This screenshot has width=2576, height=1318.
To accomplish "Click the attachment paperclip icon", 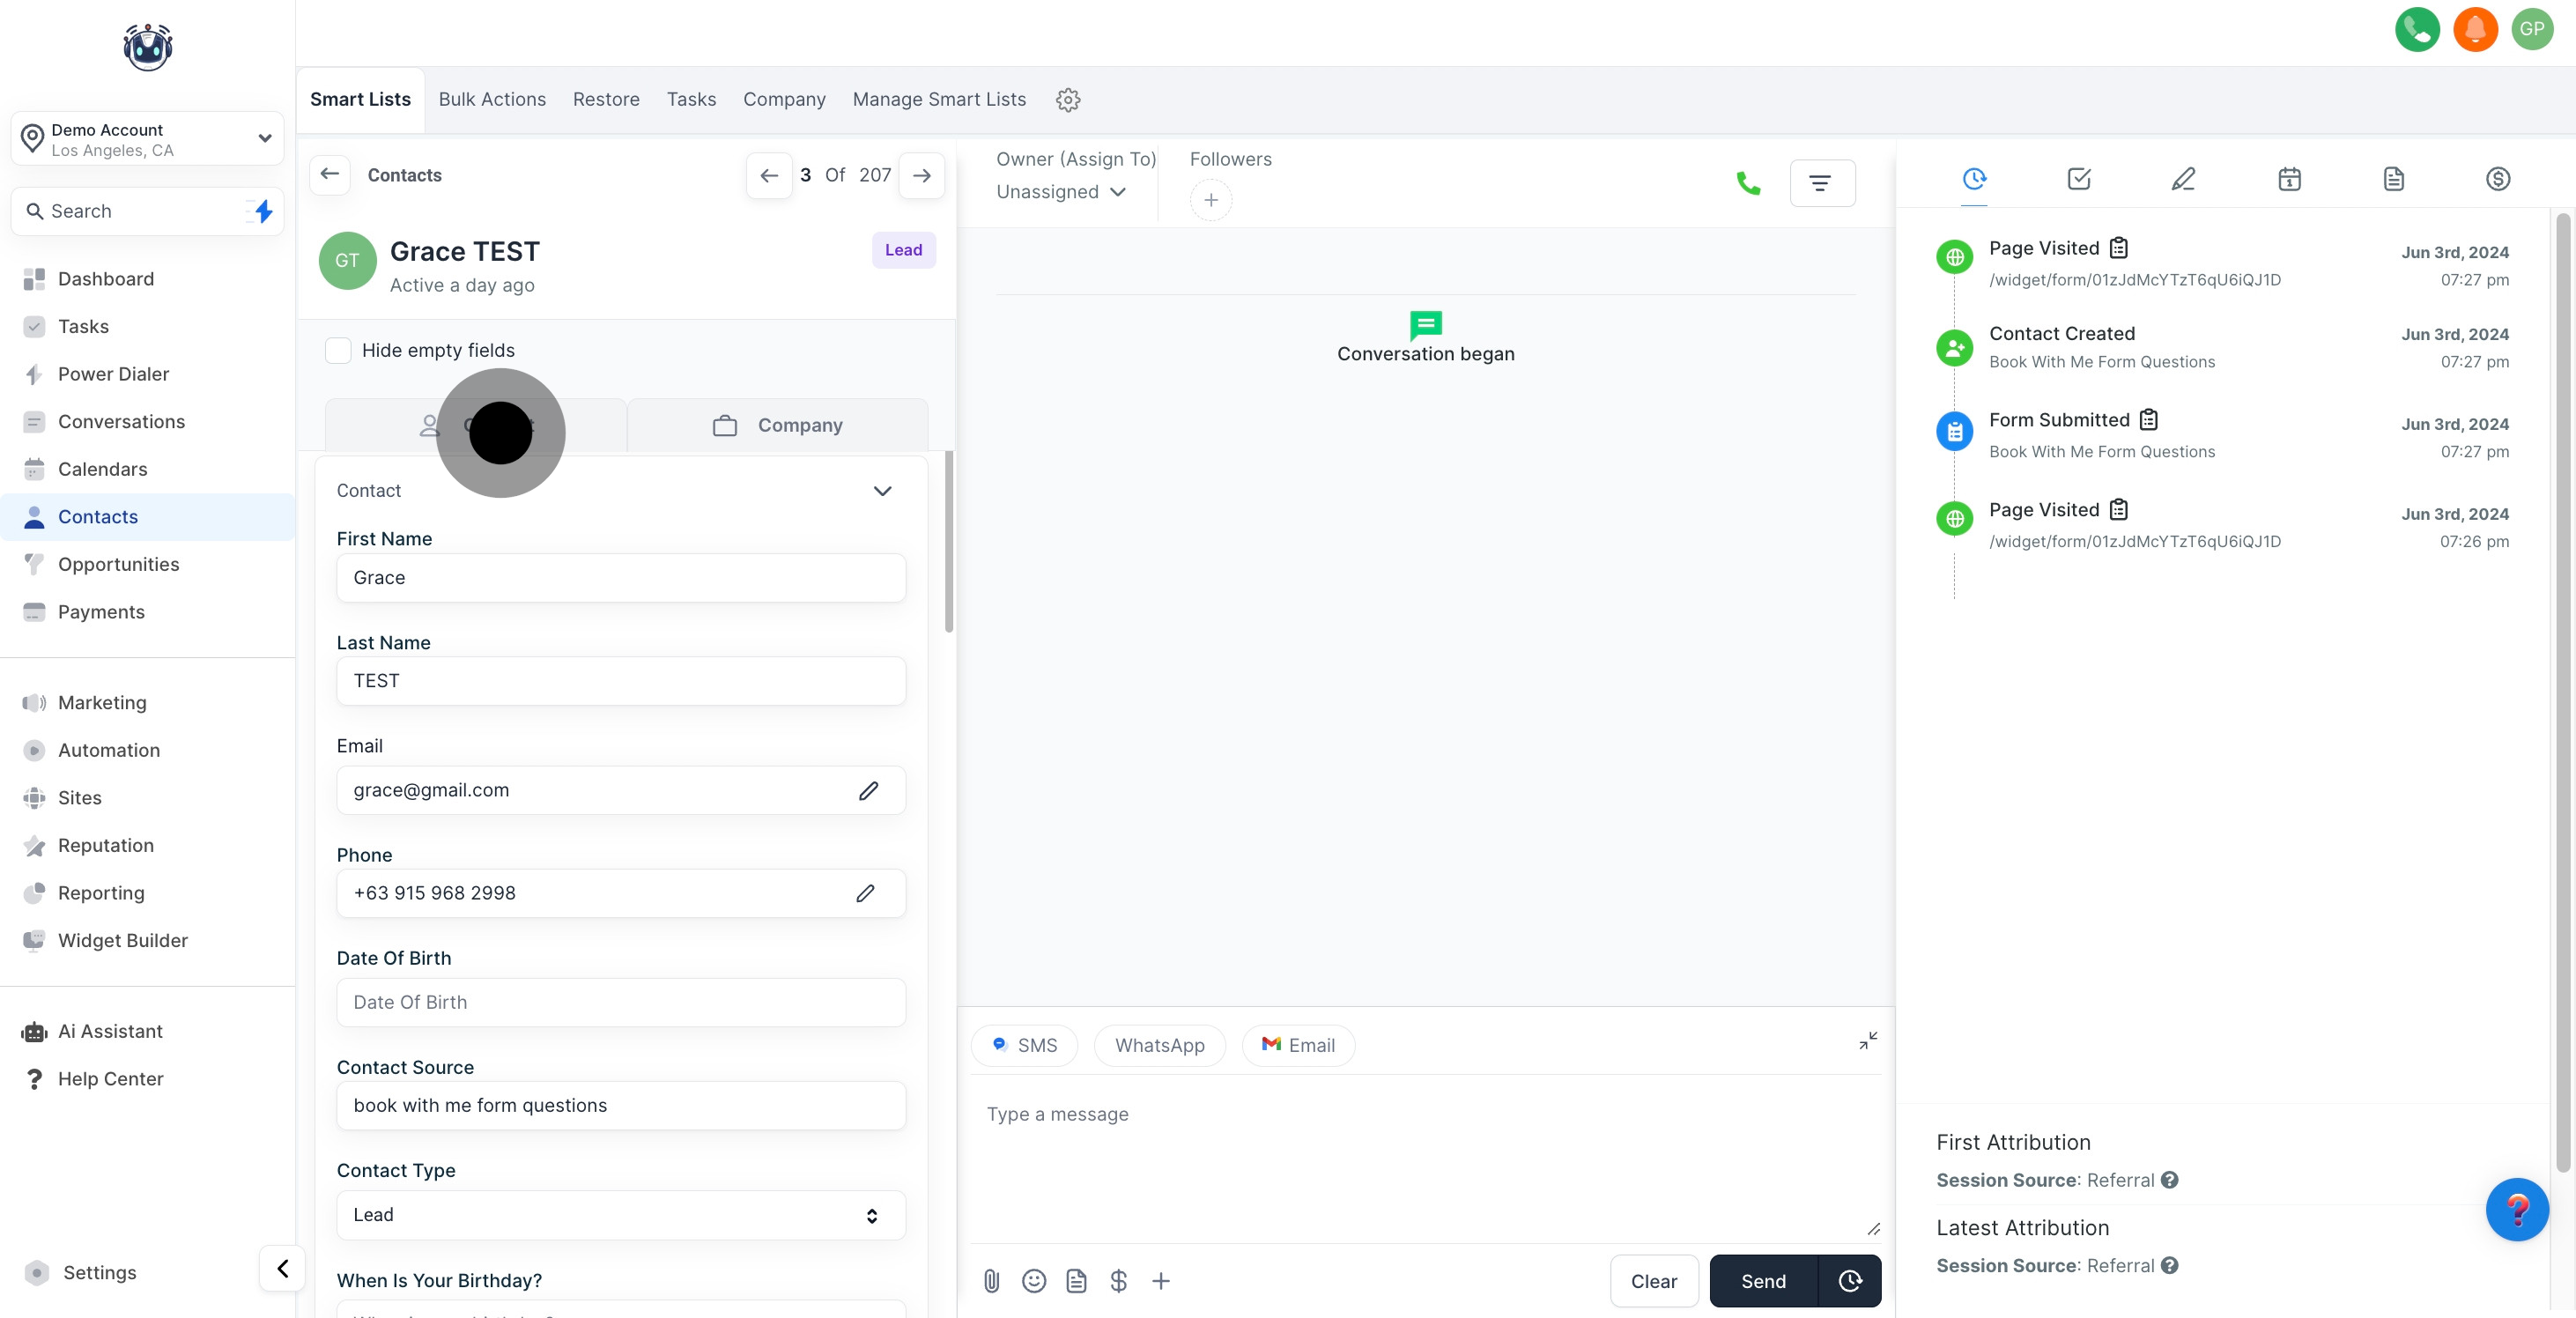I will (x=991, y=1281).
